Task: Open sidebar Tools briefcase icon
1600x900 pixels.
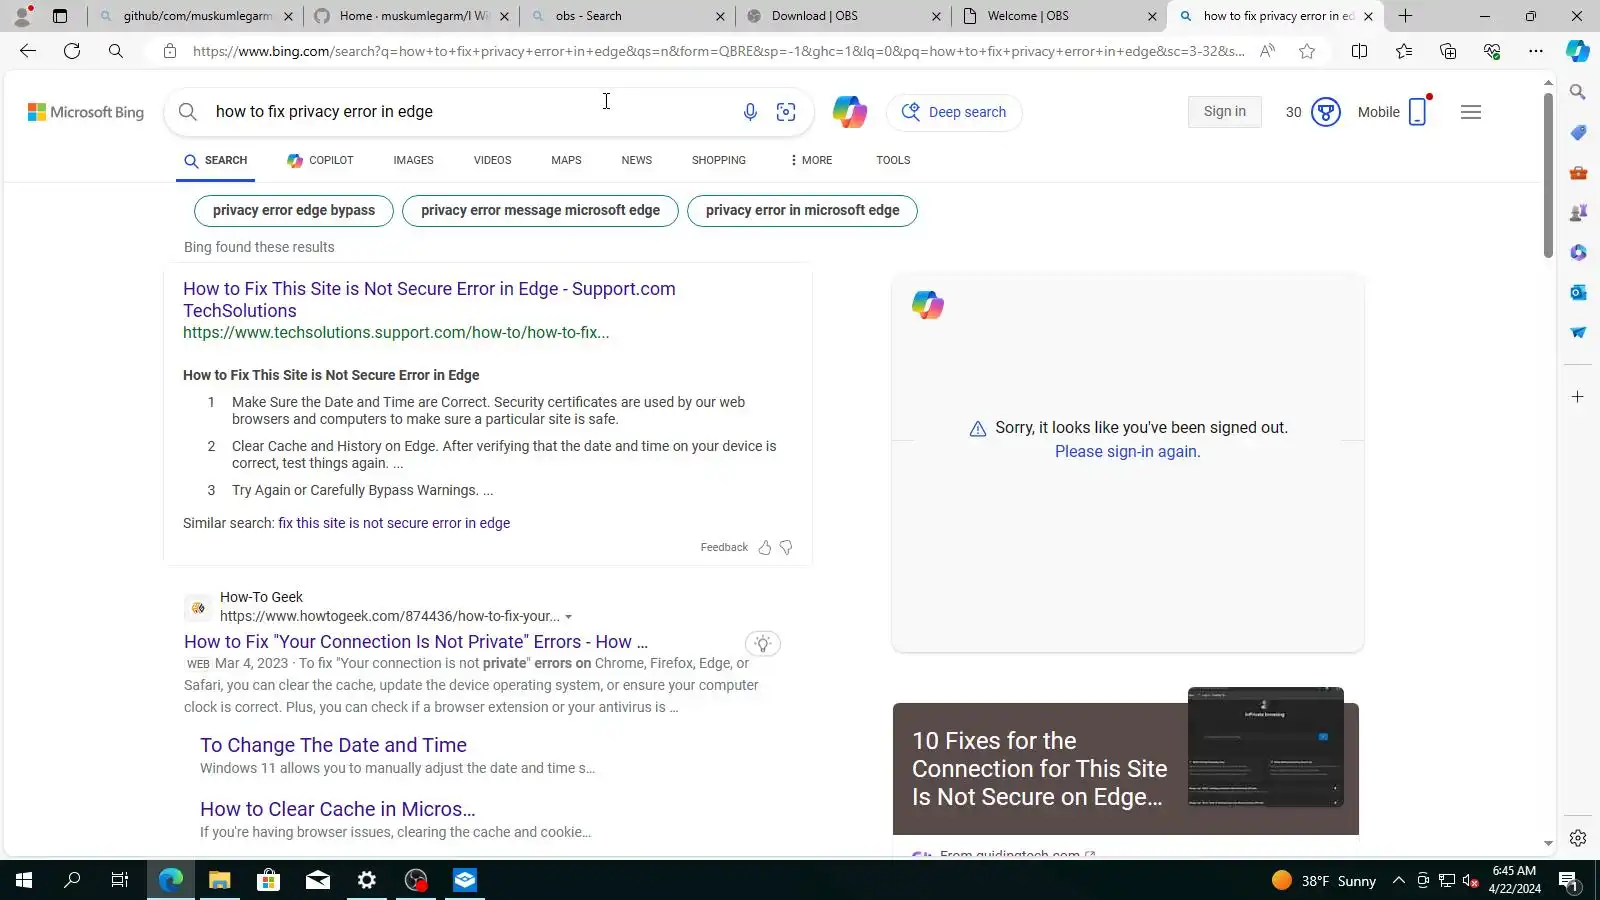Action: (x=1578, y=172)
